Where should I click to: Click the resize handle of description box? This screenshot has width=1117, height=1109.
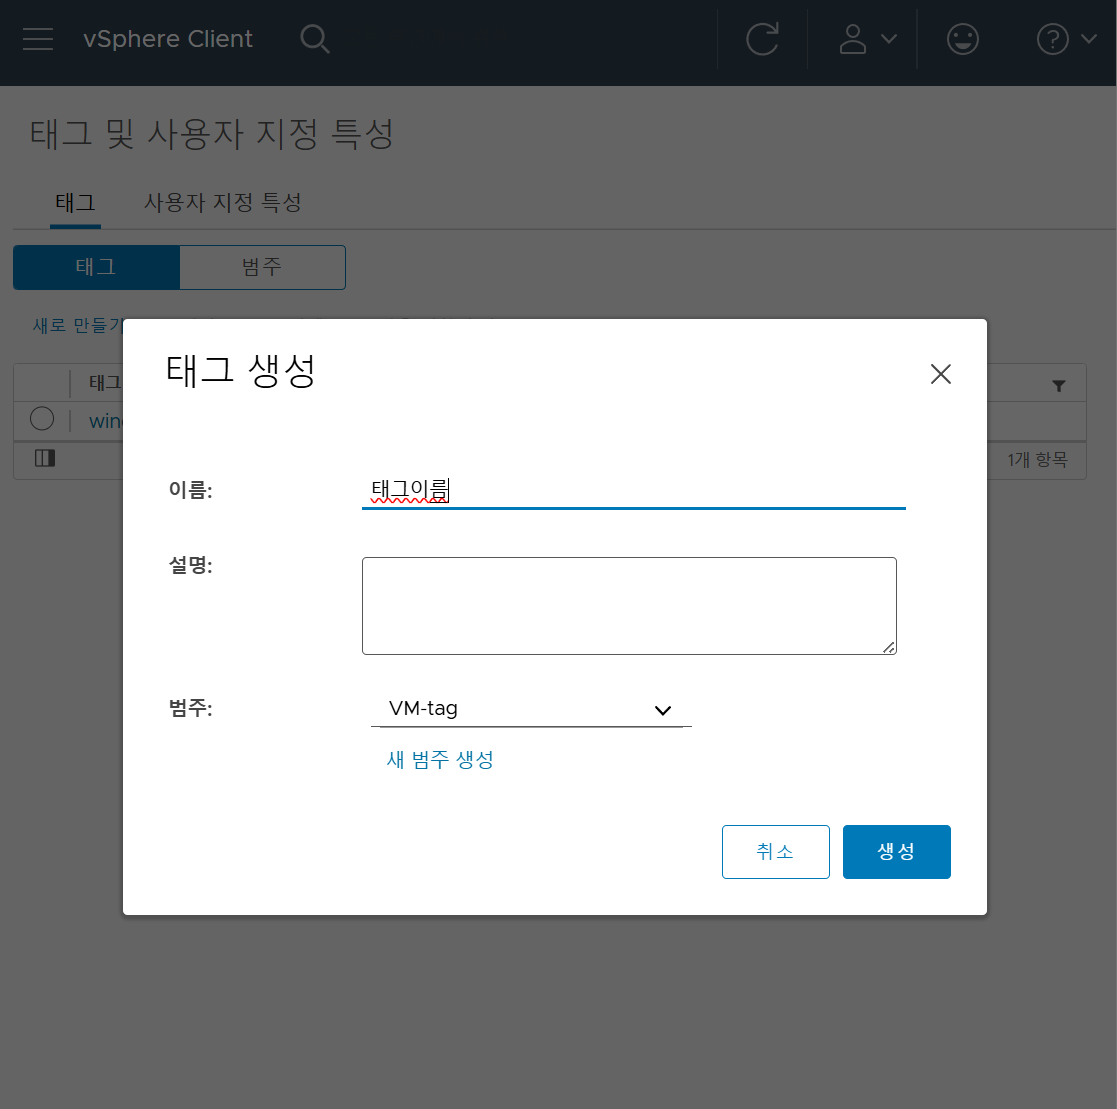(x=888, y=647)
